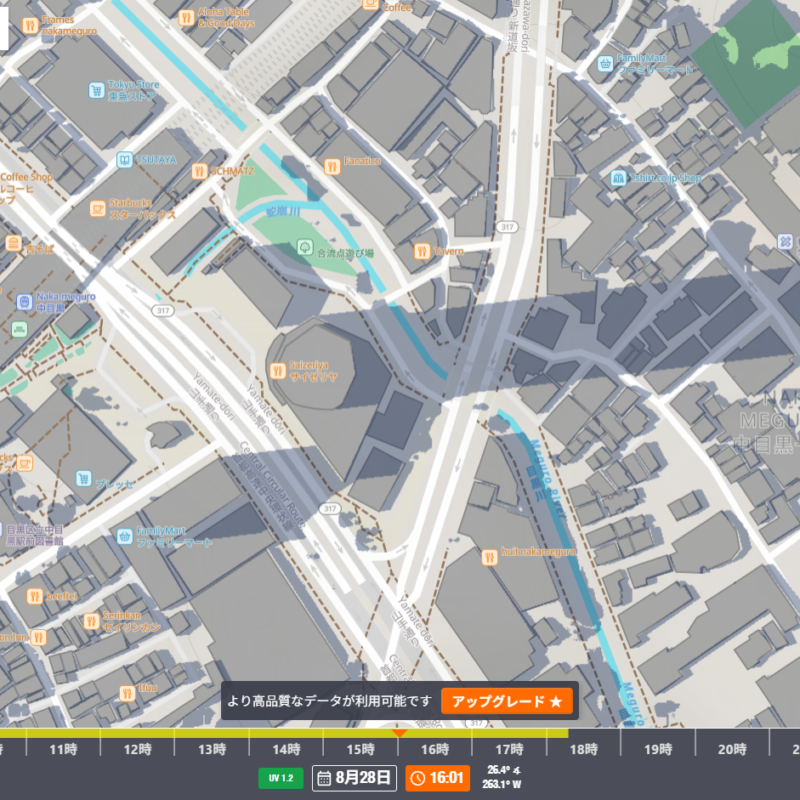Click the Saizeriya restaurant icon
Viewport: 800px width, 800px height.
[278, 370]
